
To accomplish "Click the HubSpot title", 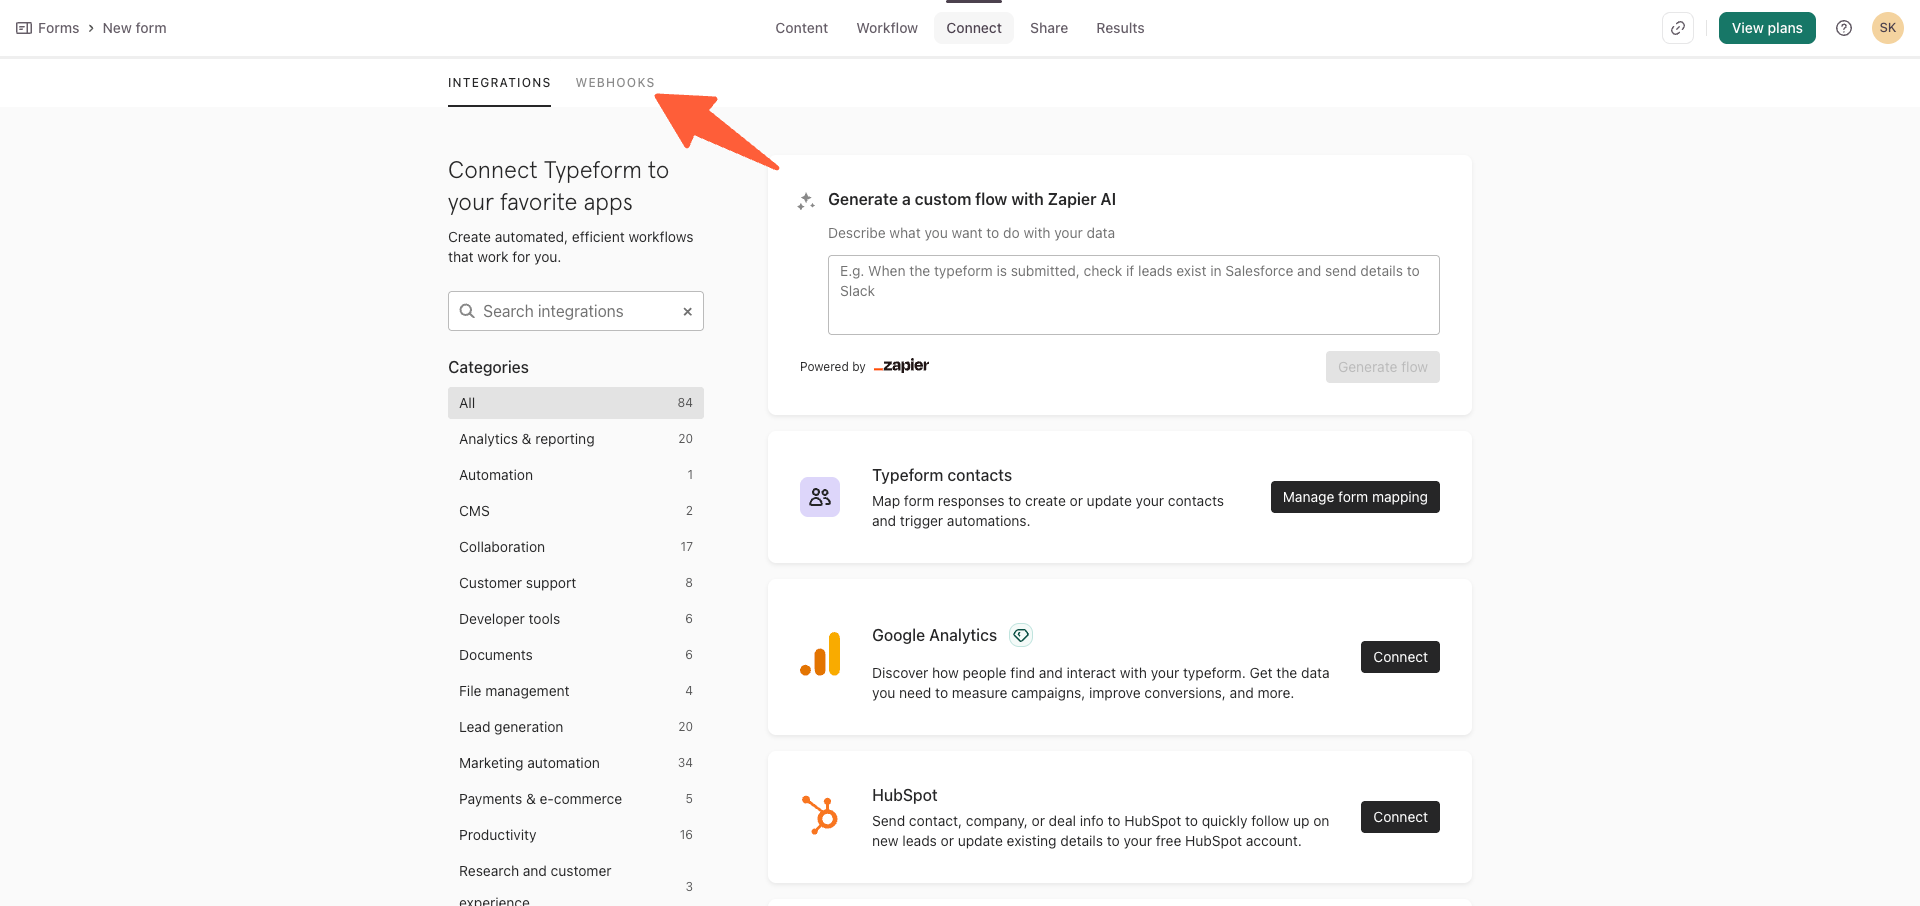I will click(x=905, y=795).
